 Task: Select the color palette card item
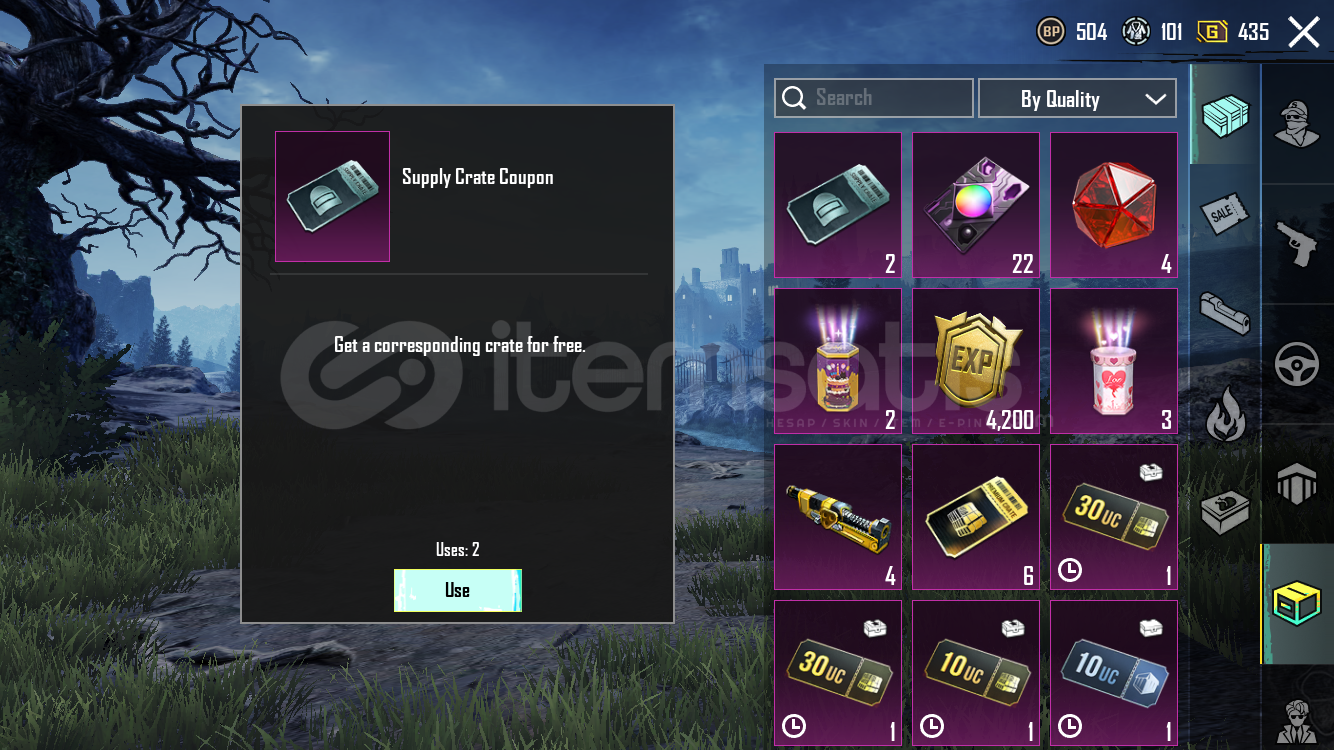click(x=976, y=205)
